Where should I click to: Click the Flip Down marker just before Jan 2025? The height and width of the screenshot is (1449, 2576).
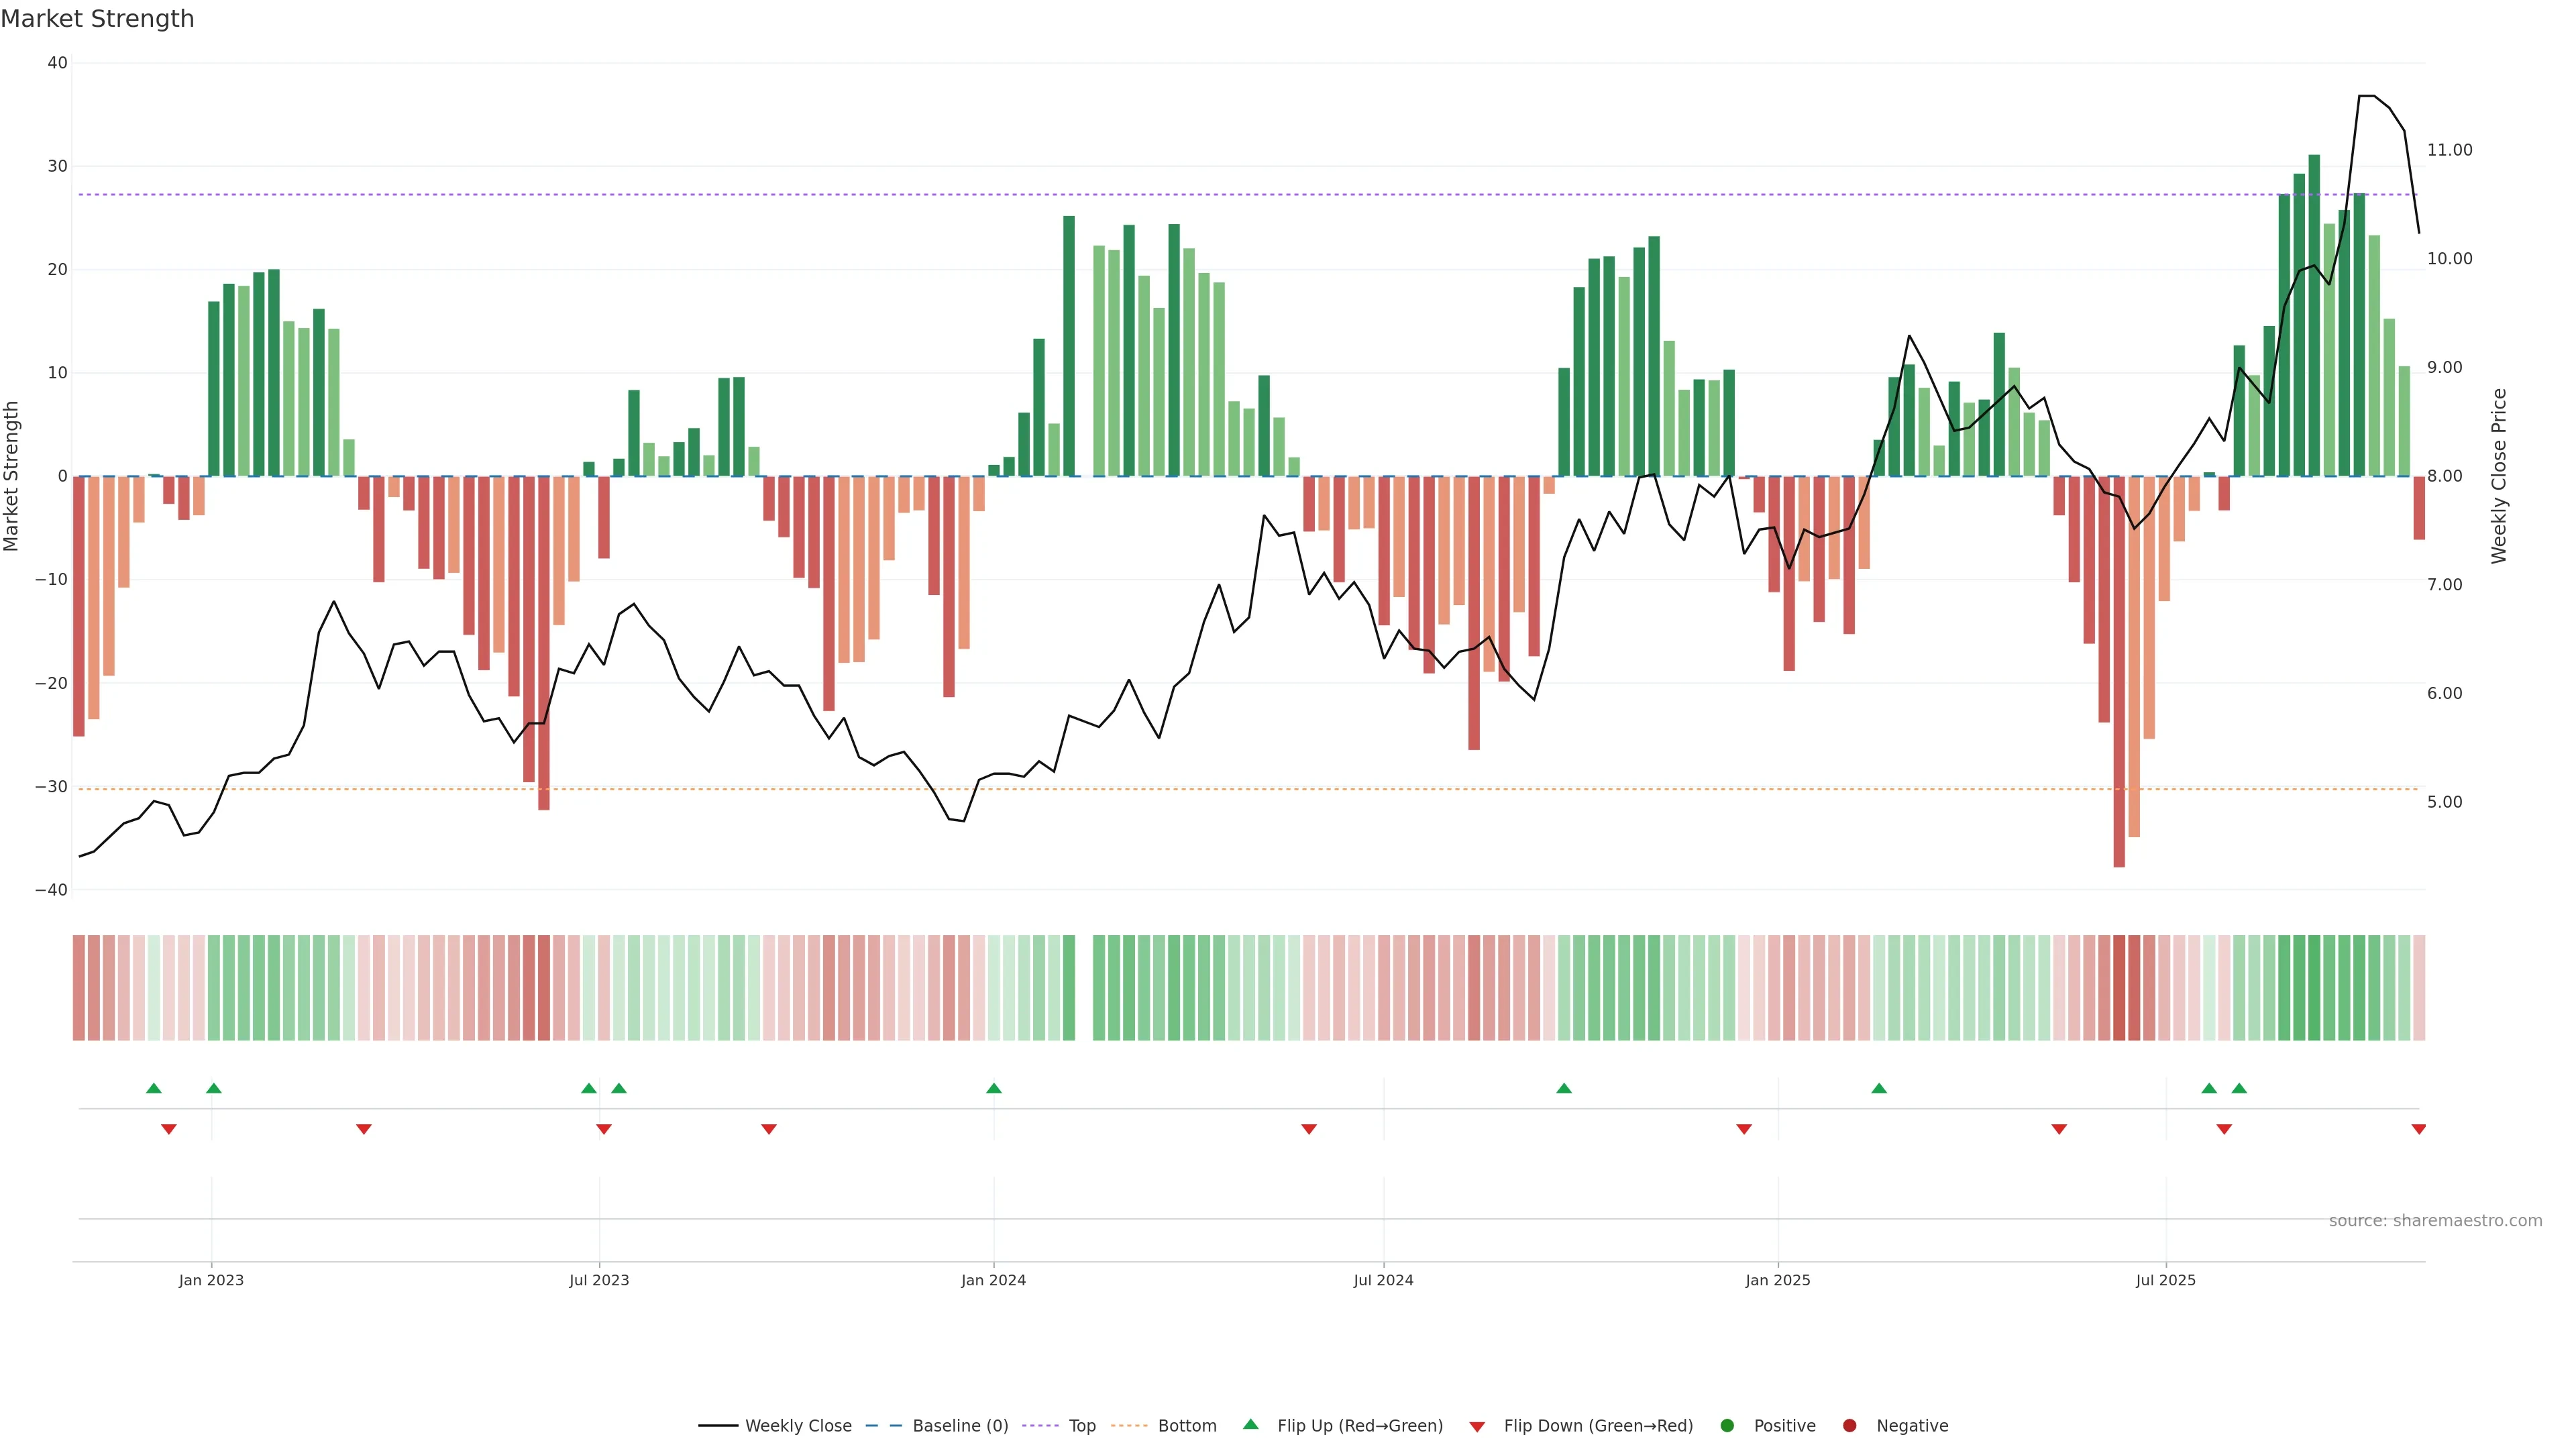click(x=1744, y=1129)
